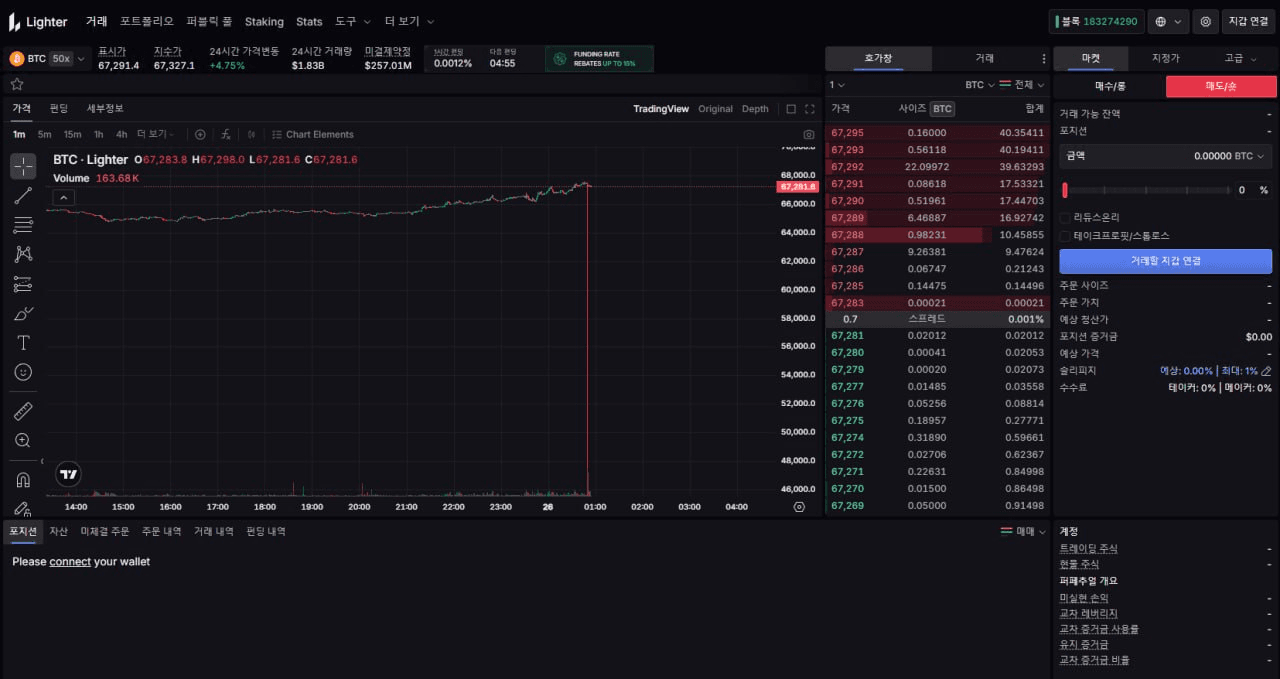Pick the ruler measure tool
Screen dimensions: 1280x679
pos(23,411)
